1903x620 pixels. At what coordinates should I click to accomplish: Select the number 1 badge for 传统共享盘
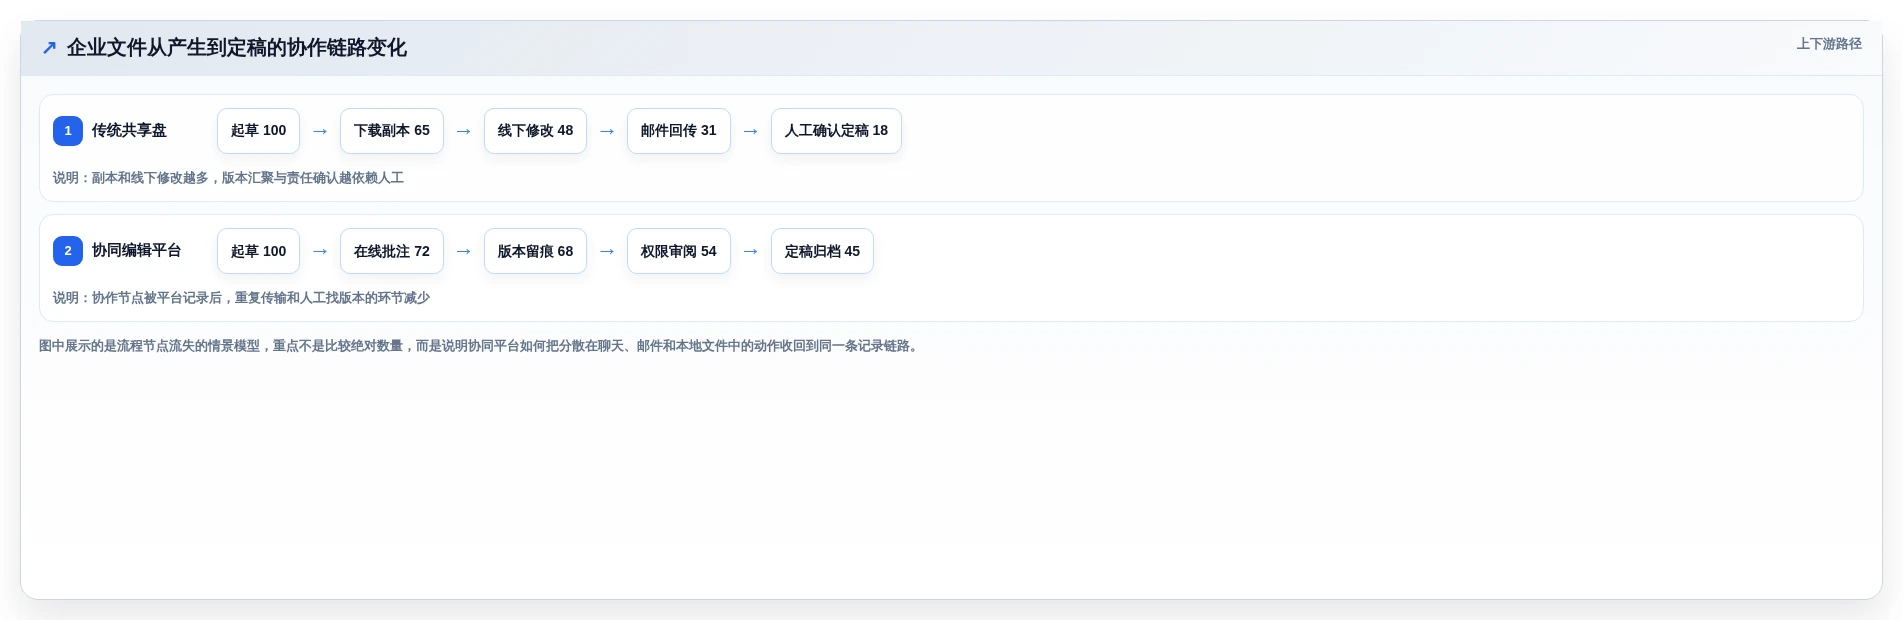(68, 131)
